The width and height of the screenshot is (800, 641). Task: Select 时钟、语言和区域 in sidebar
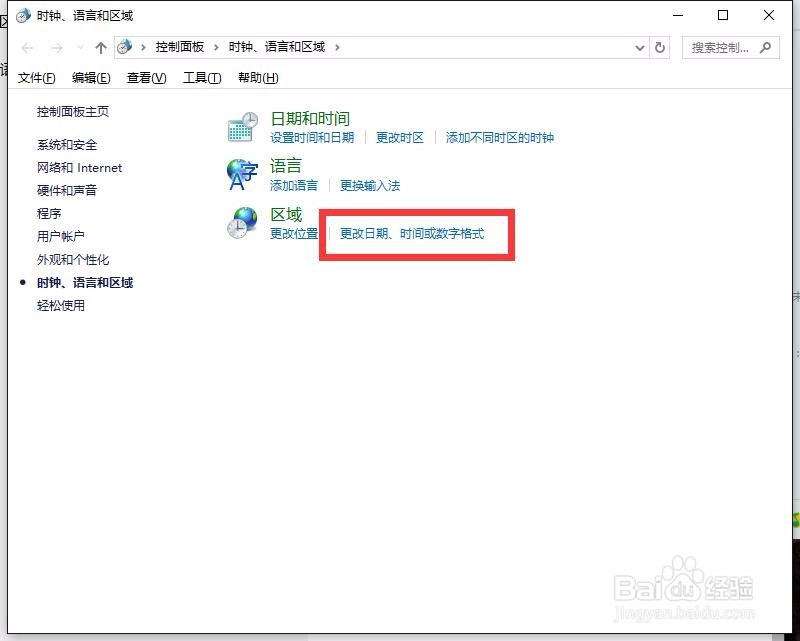tap(85, 283)
